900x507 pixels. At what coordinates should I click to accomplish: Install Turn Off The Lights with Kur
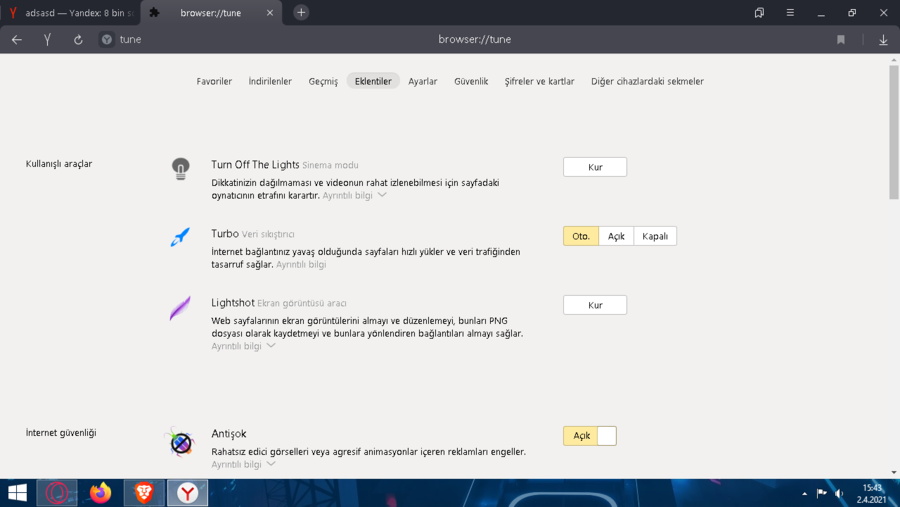[595, 167]
